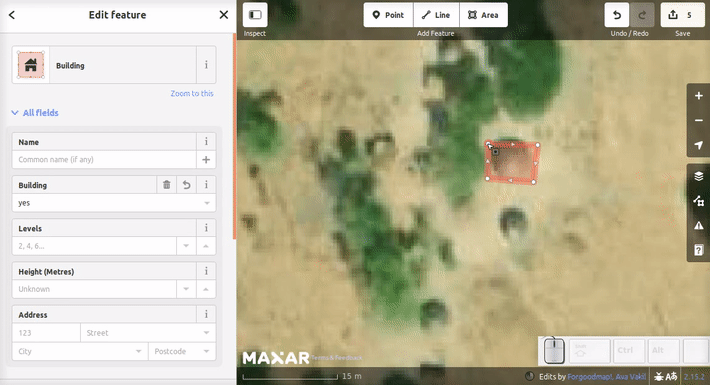Select the Area add-feature tool
Viewport: 710px width, 385px height.
coord(483,15)
